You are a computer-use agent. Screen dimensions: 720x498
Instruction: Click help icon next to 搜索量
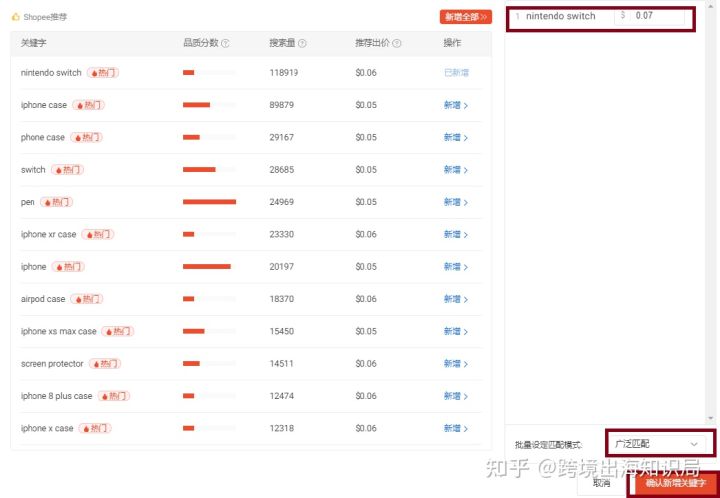point(302,44)
